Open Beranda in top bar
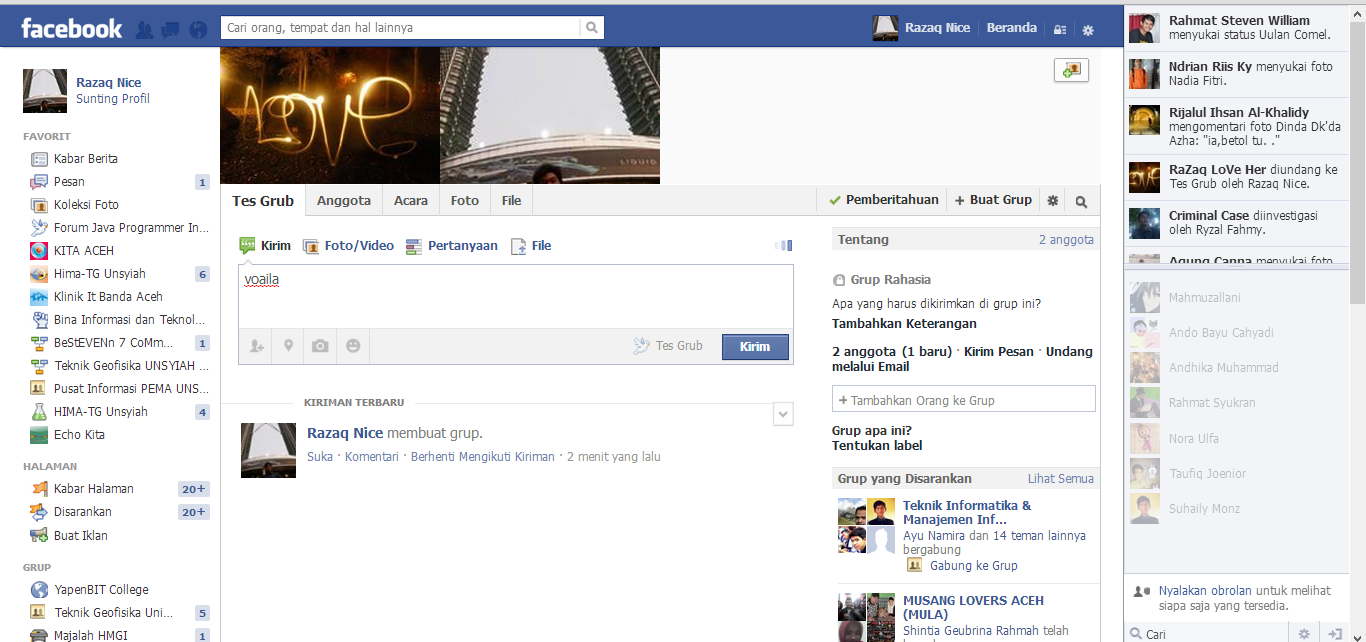1366x642 pixels. [1012, 28]
